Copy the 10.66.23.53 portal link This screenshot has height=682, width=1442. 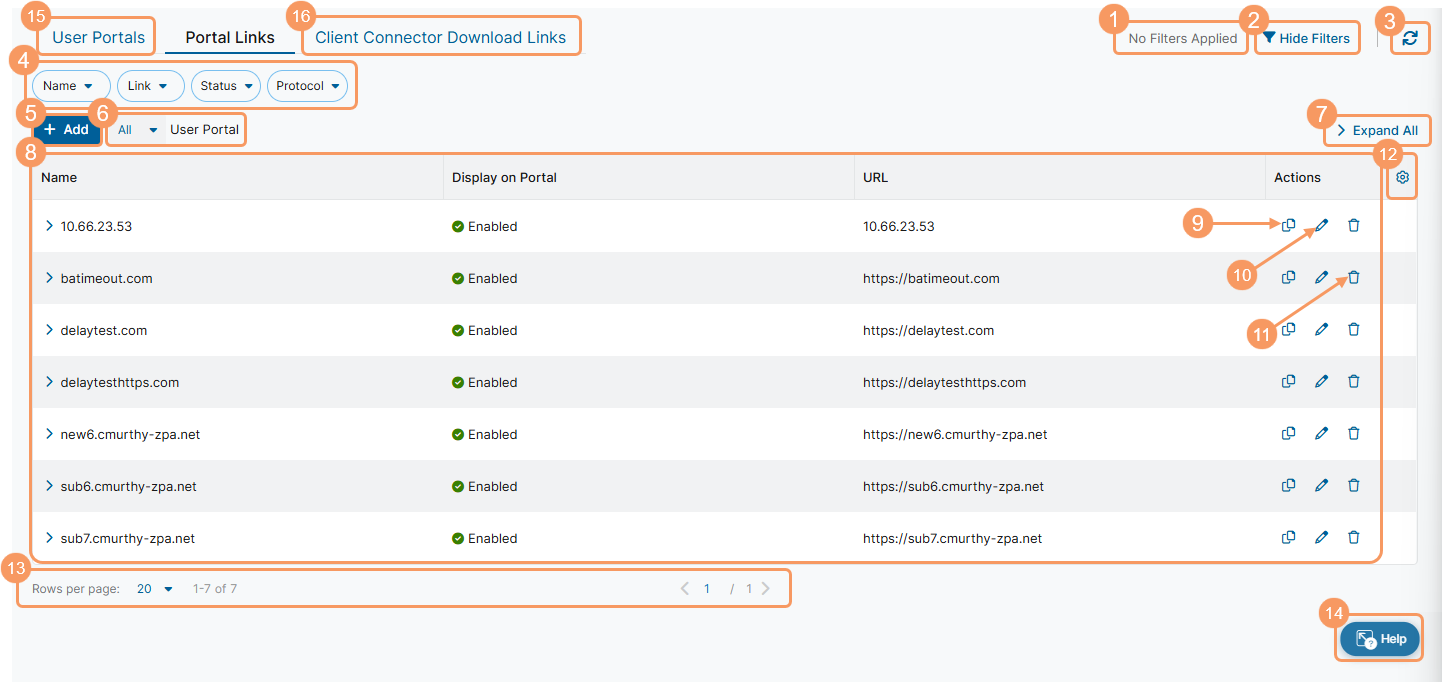(x=1289, y=226)
